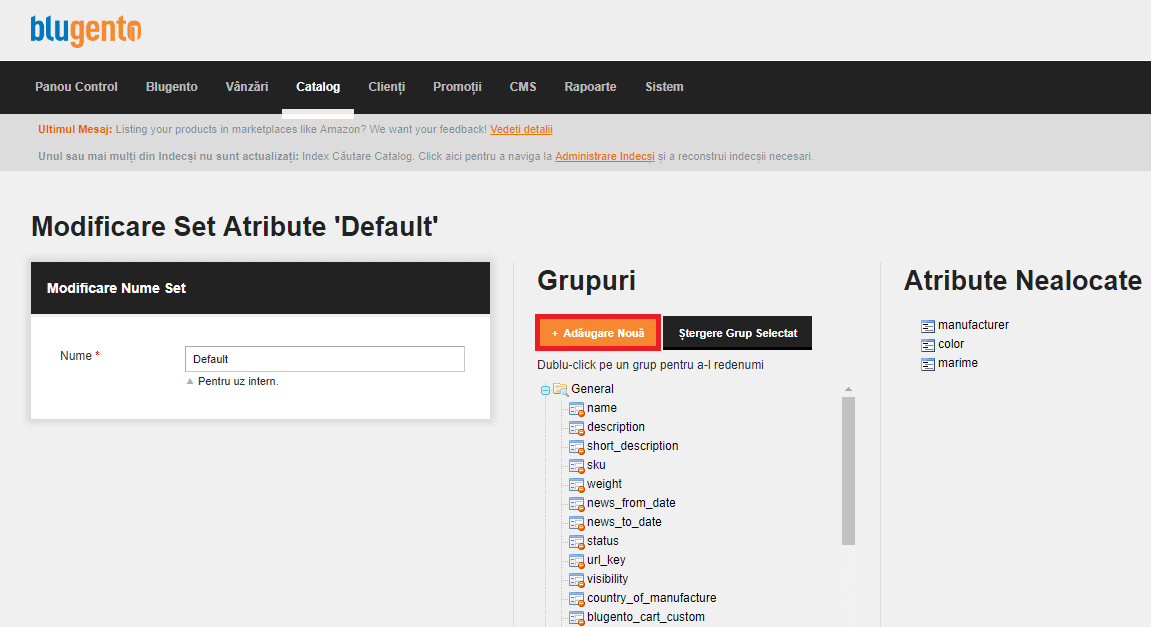Click the icon beside the status attribute
1151x627 pixels.
577,543
